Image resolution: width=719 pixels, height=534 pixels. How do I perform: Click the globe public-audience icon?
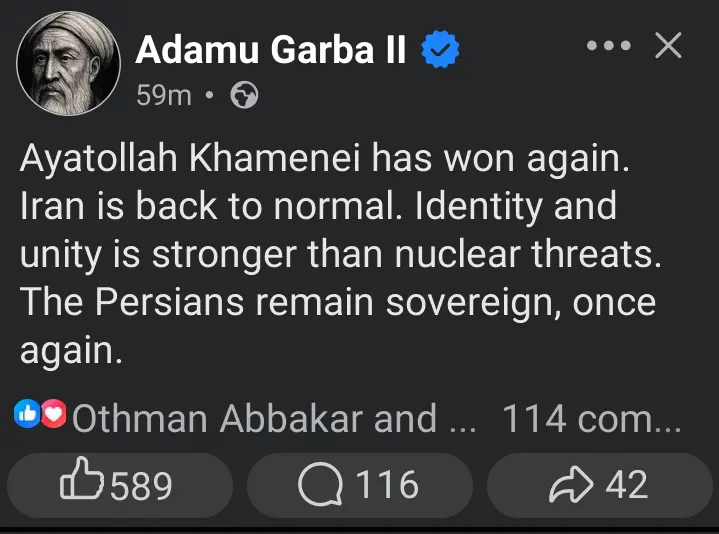[x=244, y=96]
